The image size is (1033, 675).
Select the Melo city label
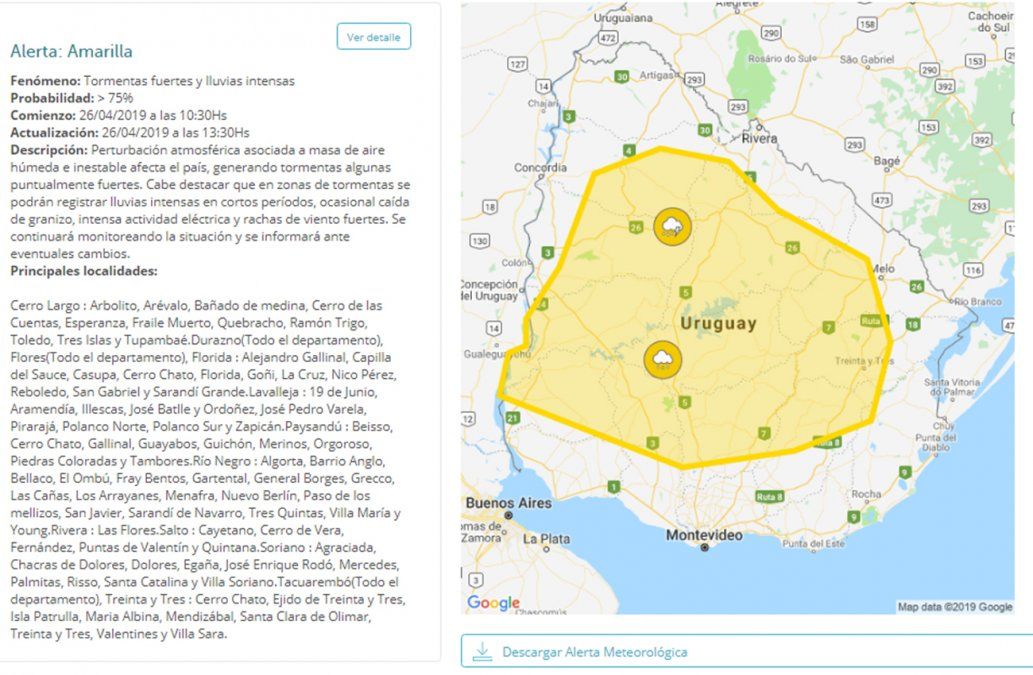tap(882, 269)
